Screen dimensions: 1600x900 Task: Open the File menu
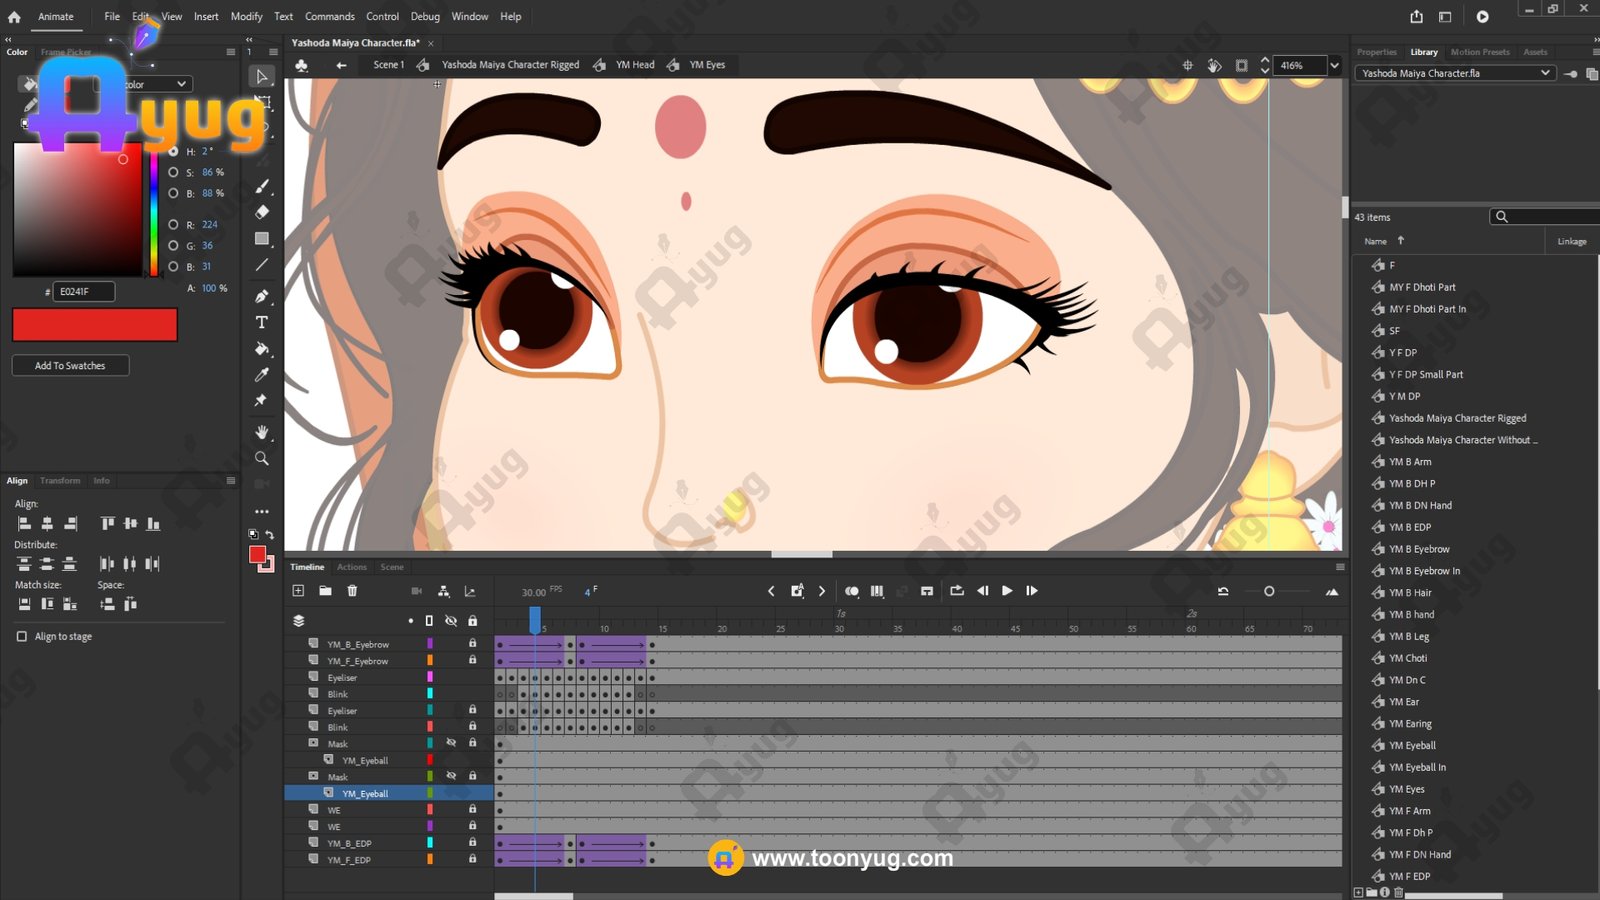point(112,17)
